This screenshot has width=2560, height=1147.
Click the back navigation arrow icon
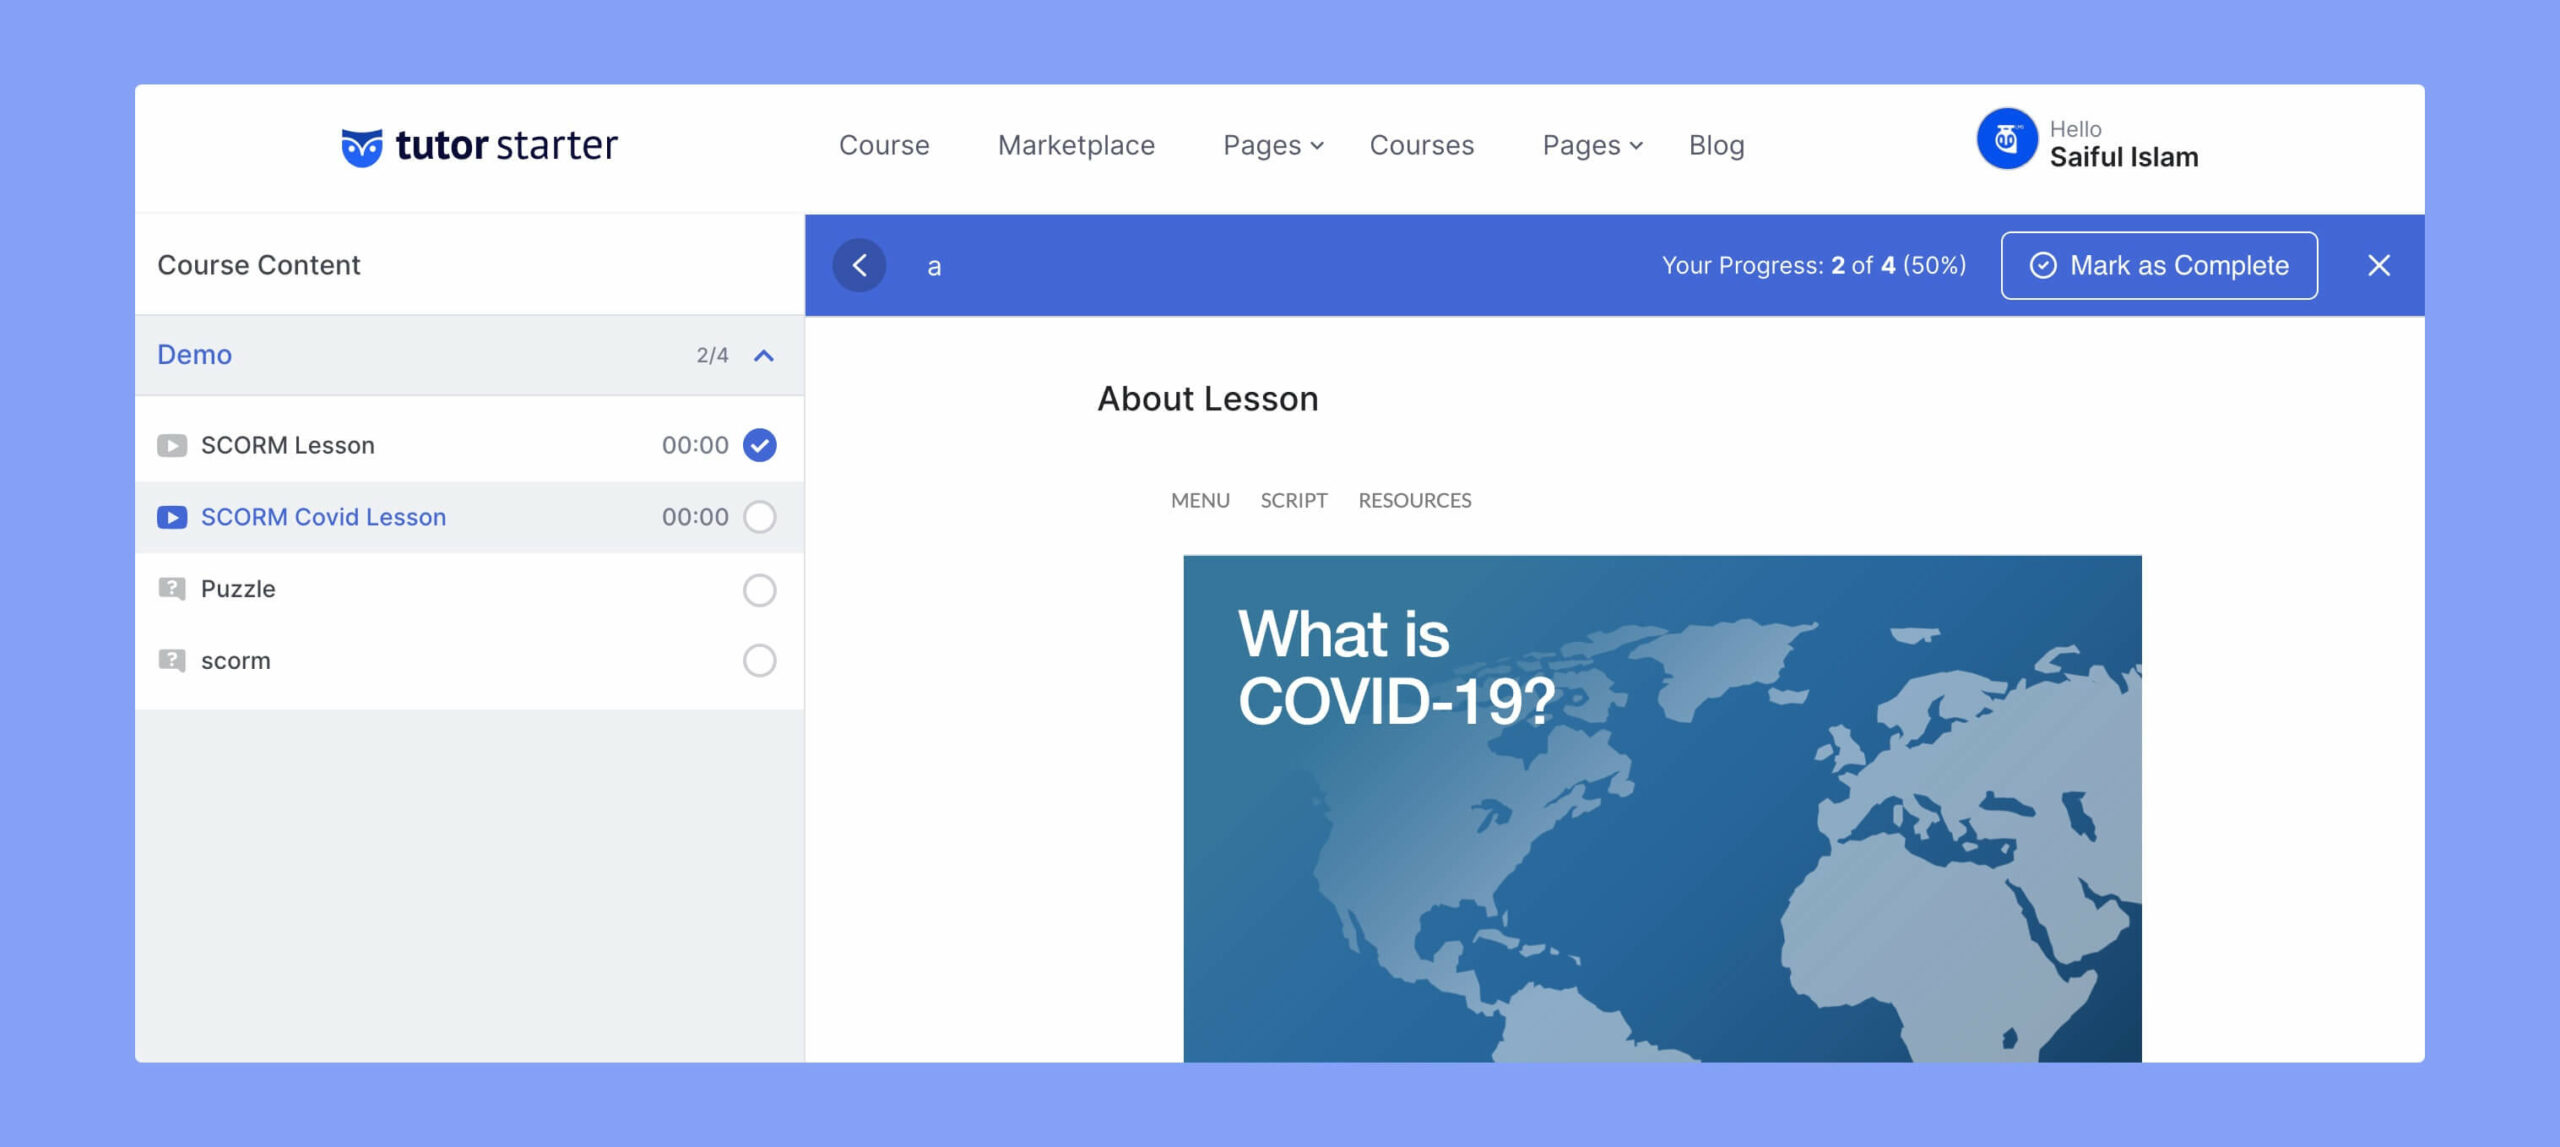tap(860, 266)
